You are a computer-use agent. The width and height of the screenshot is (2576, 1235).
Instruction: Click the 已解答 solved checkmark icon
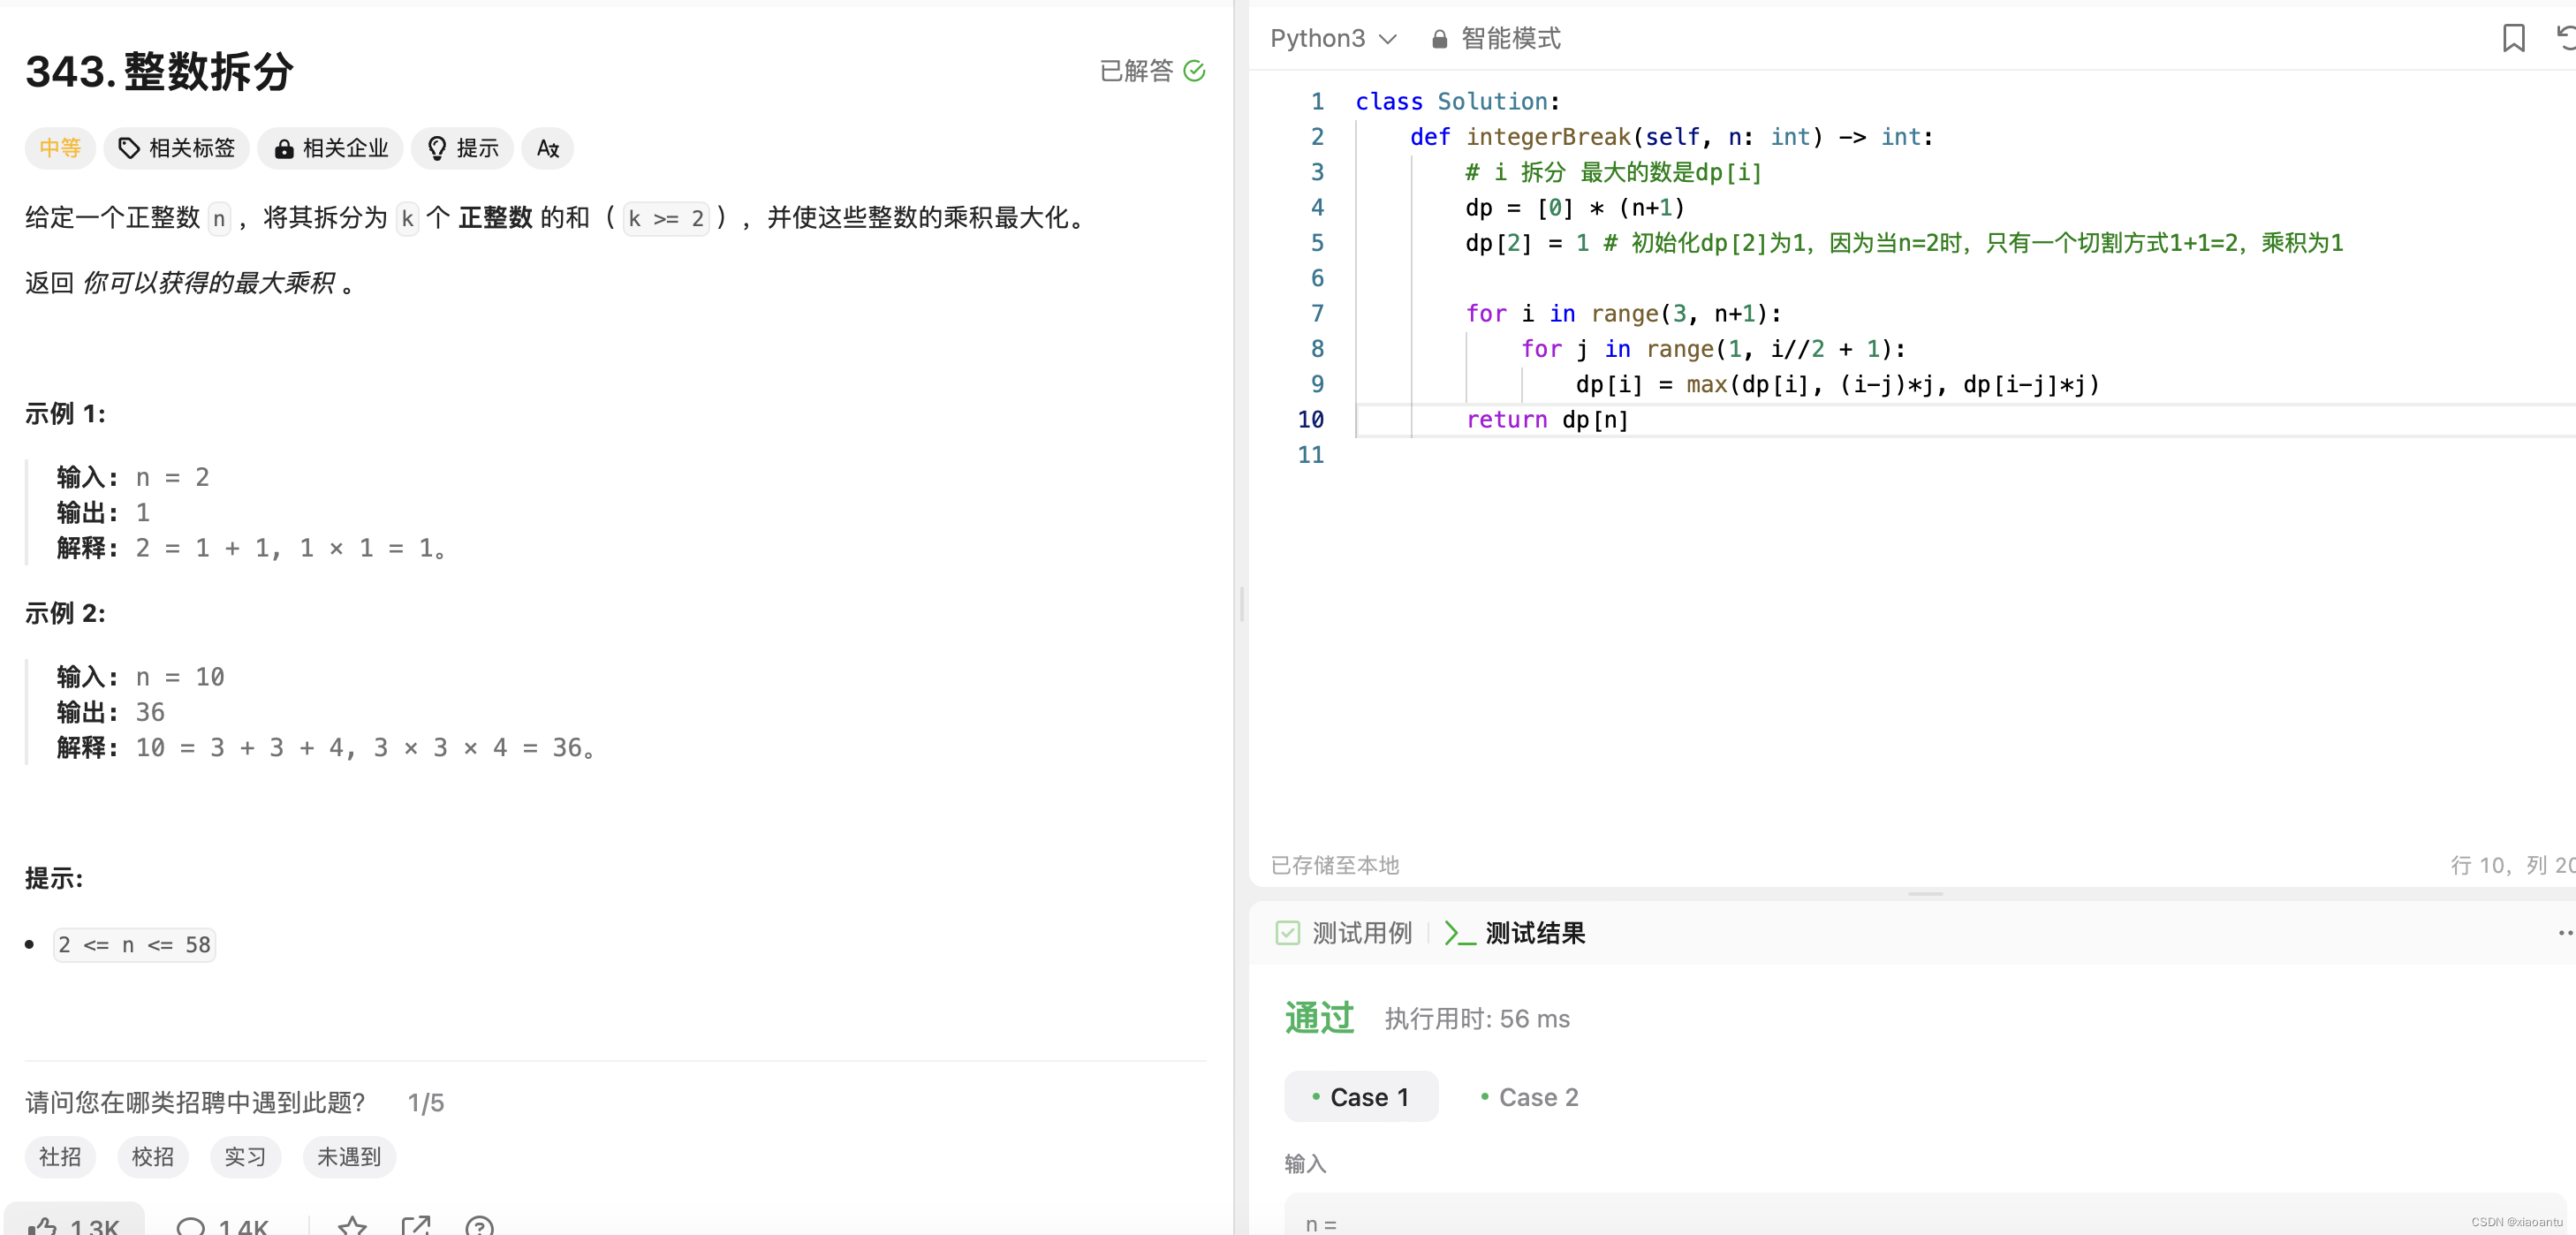(1194, 71)
